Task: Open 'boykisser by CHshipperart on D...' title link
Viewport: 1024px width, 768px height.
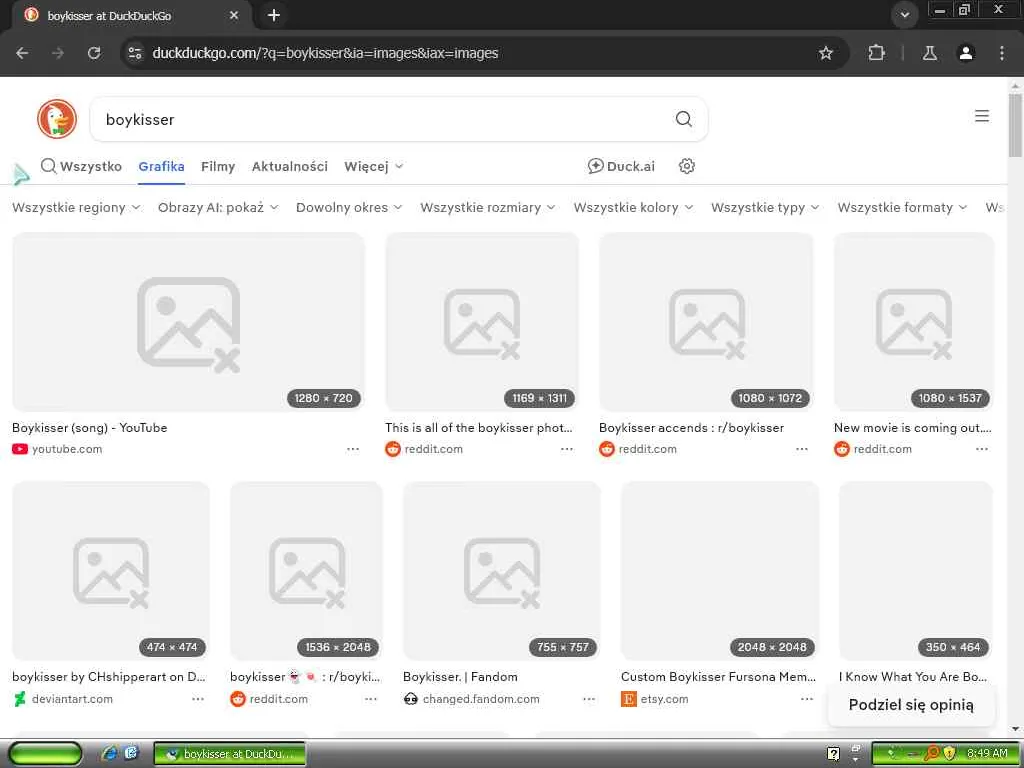Action: pyautogui.click(x=109, y=677)
